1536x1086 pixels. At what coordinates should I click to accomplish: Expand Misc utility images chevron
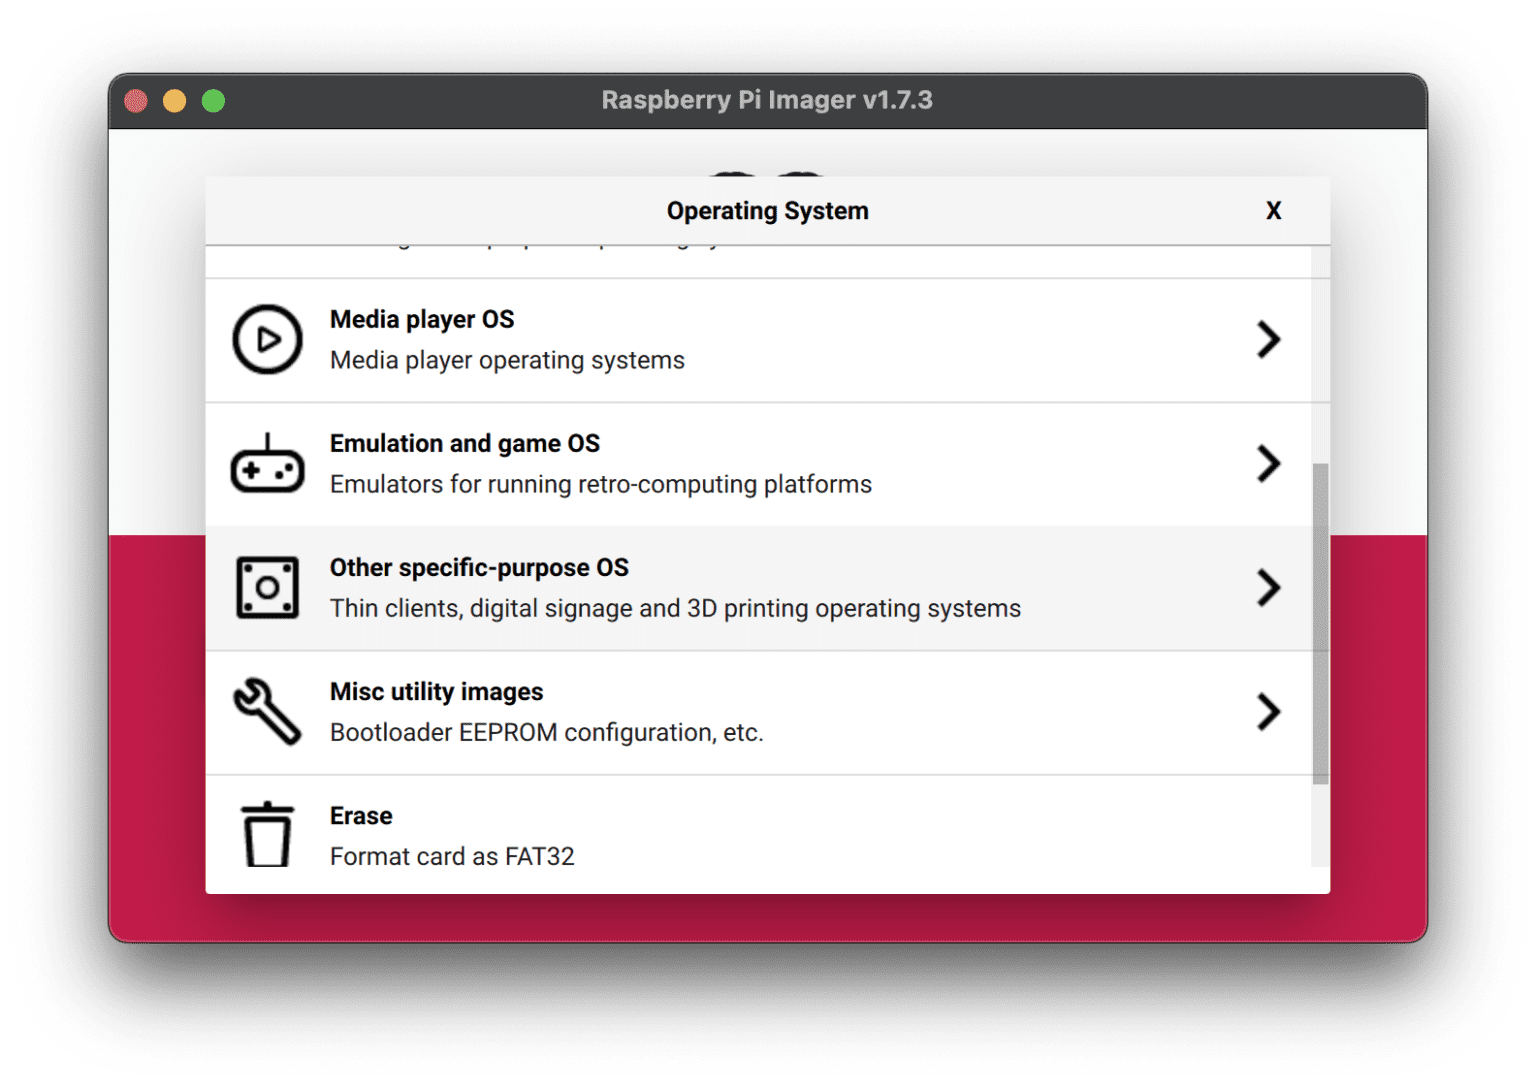click(x=1268, y=712)
